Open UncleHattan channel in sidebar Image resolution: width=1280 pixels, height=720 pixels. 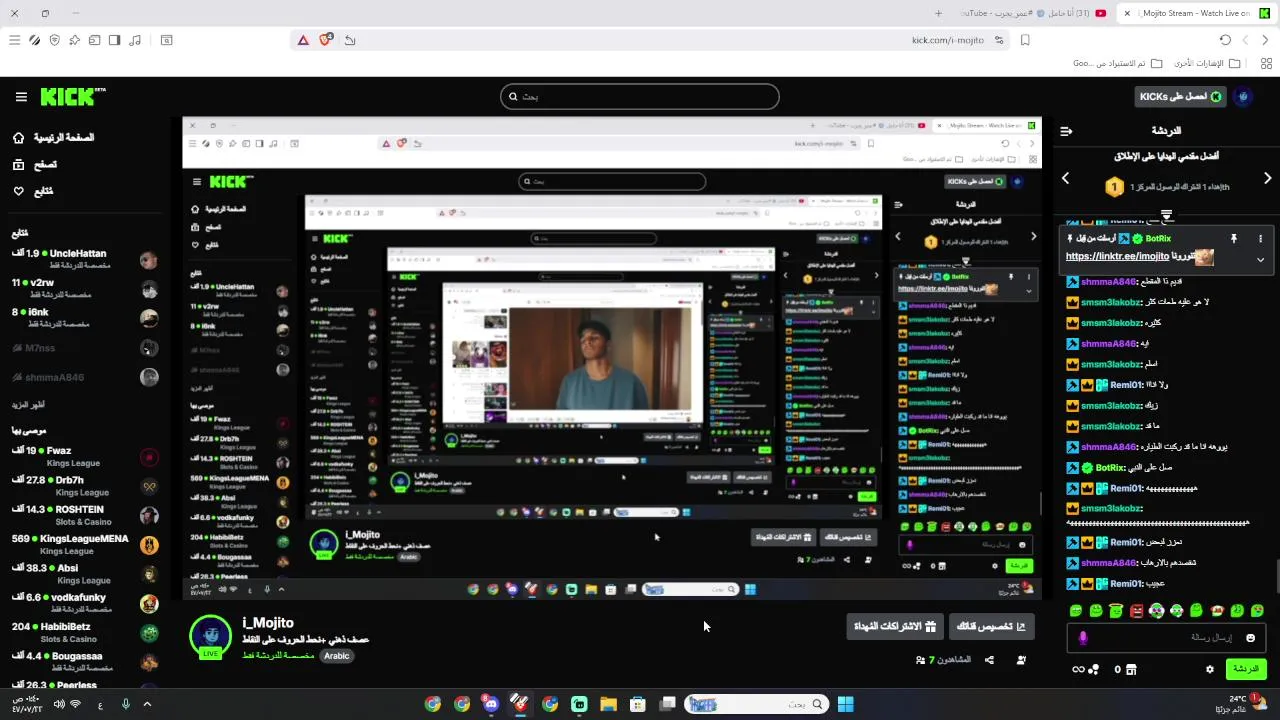[84, 259]
